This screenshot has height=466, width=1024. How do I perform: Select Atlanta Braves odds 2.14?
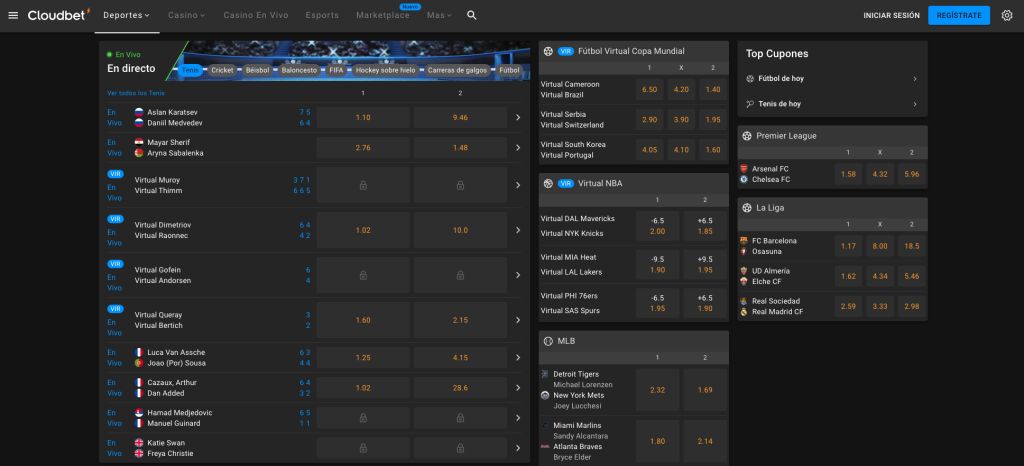click(x=705, y=441)
